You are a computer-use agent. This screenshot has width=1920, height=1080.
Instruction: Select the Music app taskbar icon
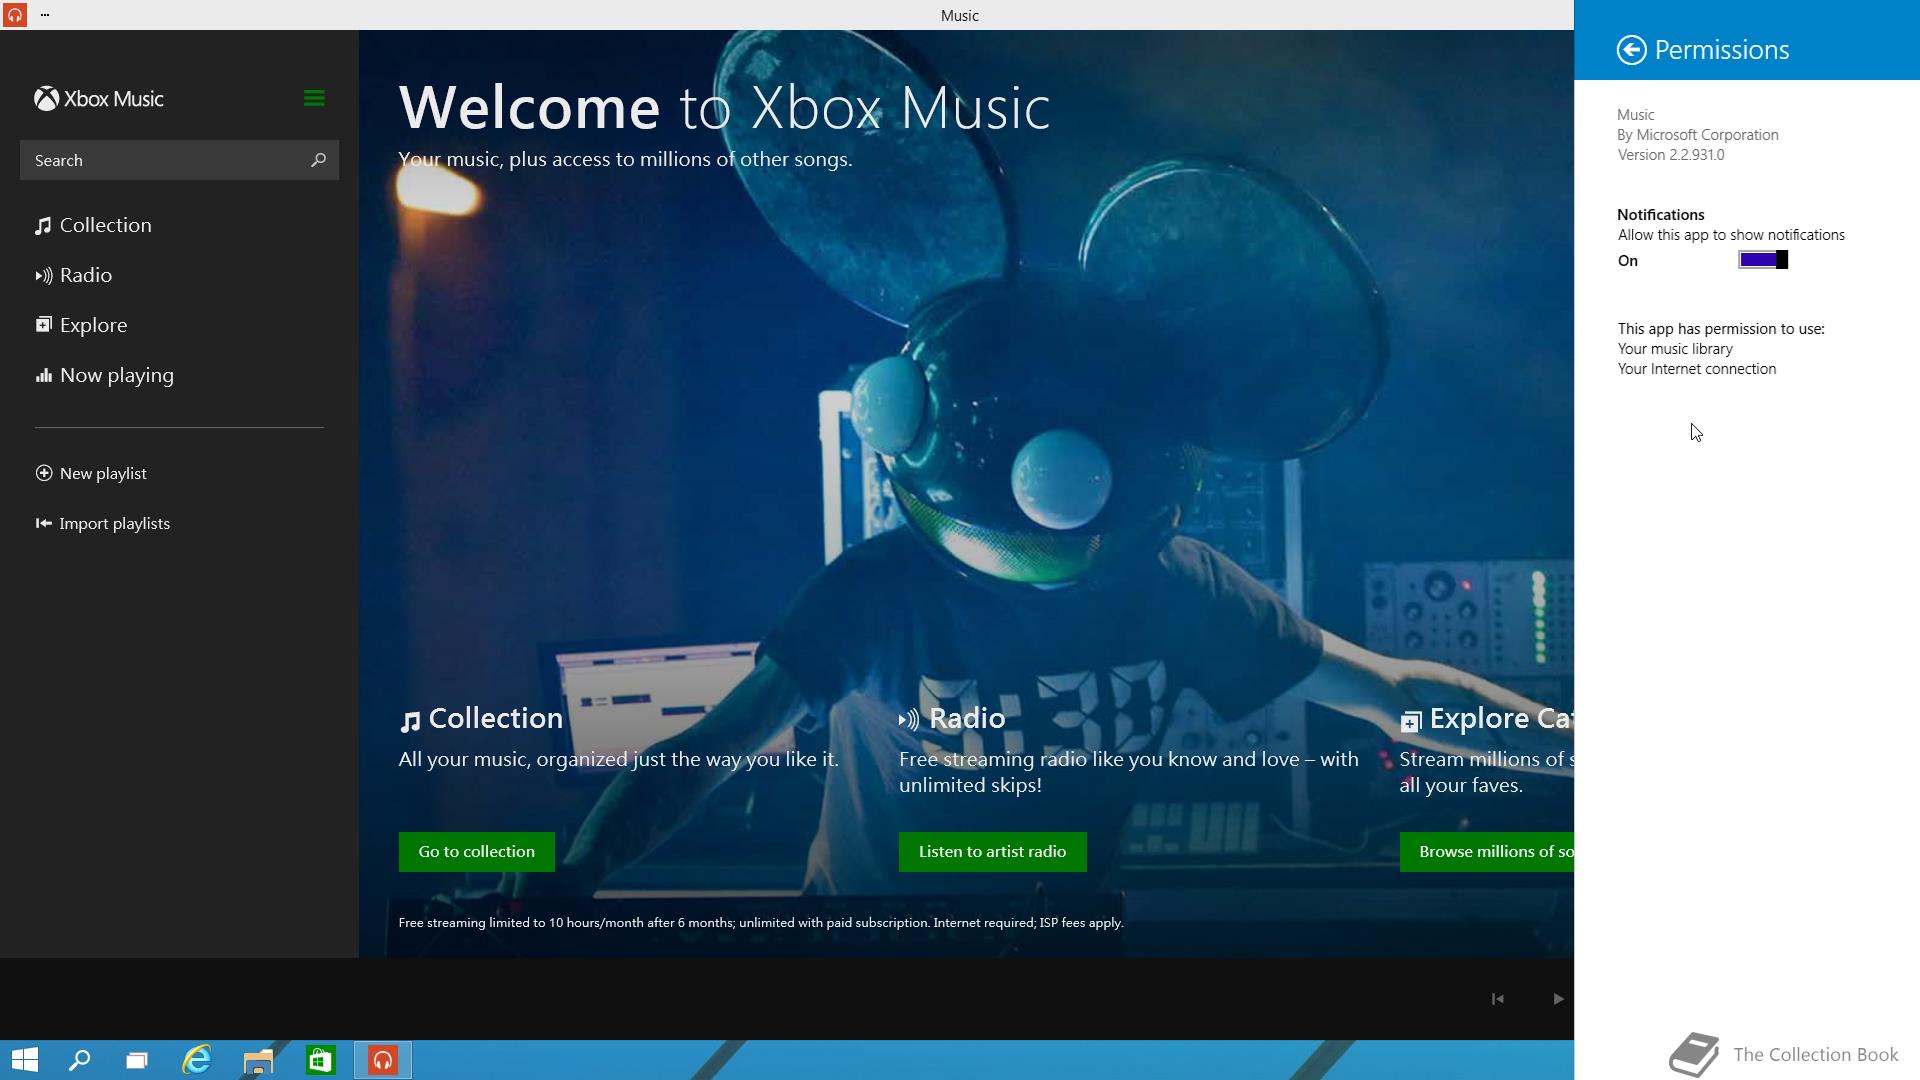[x=383, y=1060]
